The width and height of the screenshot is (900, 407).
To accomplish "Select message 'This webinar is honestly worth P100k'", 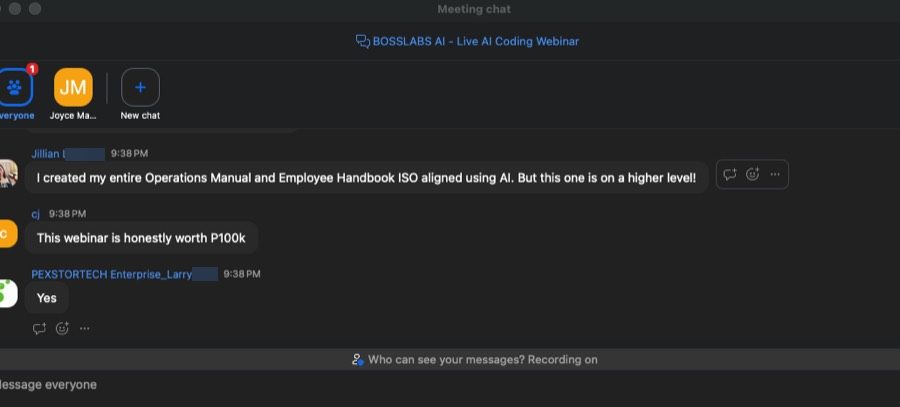I will pos(141,238).
